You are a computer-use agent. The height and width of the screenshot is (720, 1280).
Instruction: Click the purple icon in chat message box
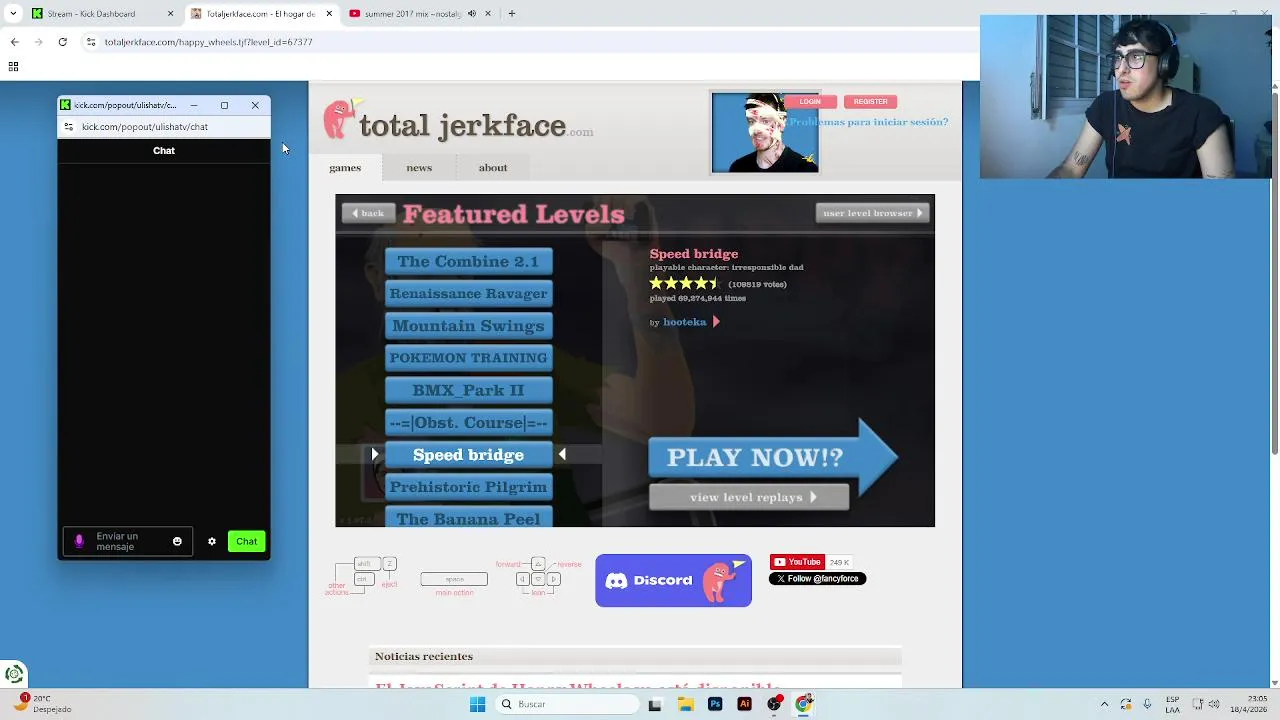coord(79,542)
